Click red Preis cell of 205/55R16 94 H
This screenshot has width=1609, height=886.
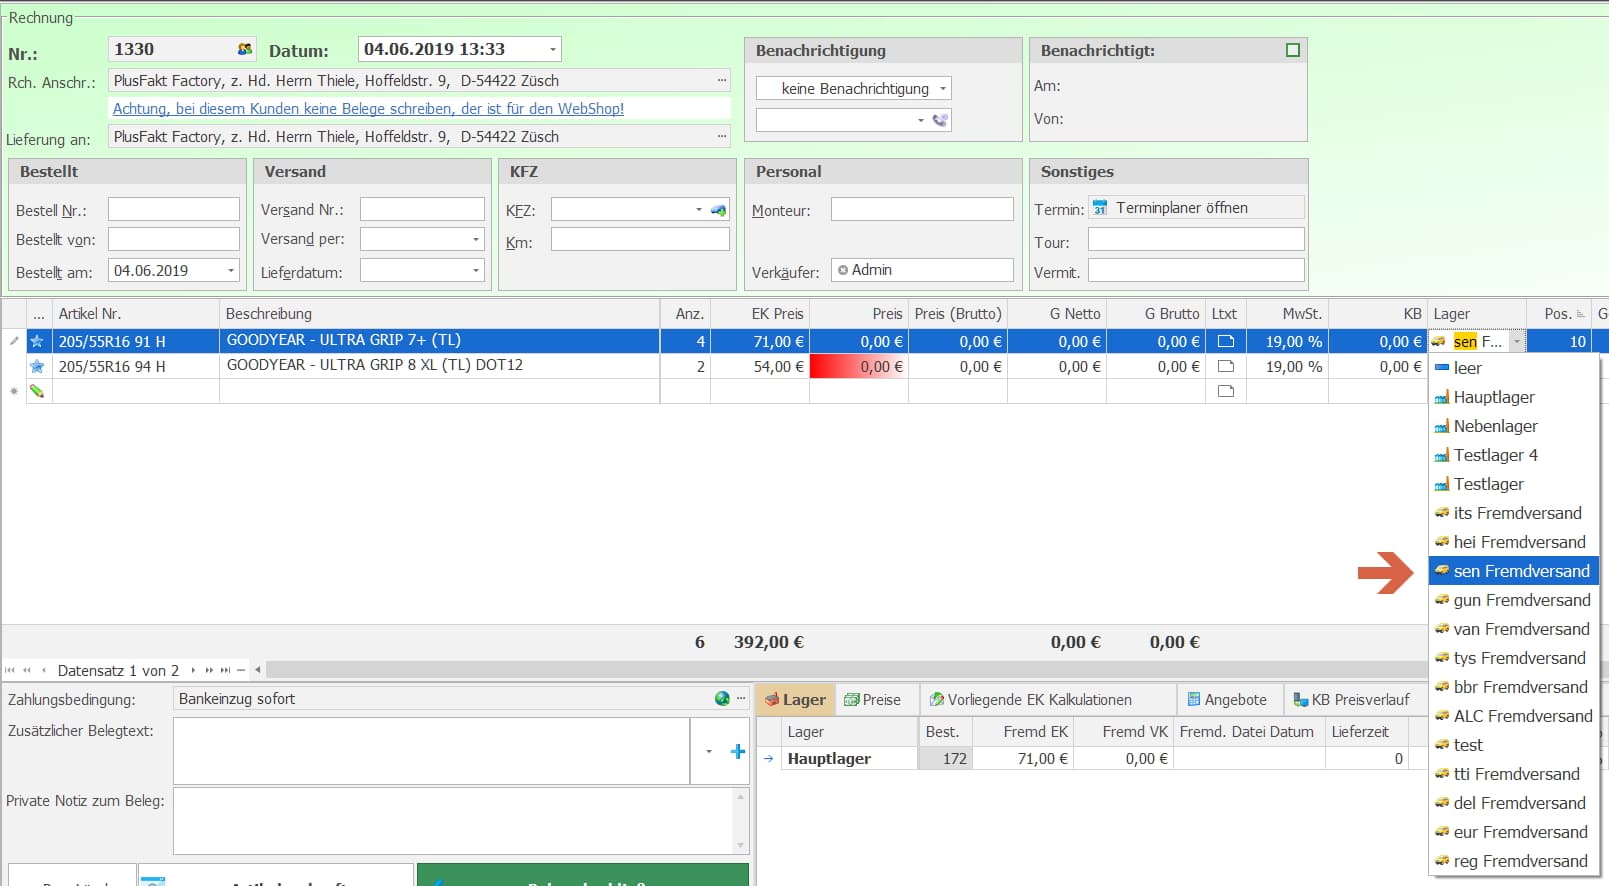pyautogui.click(x=859, y=366)
